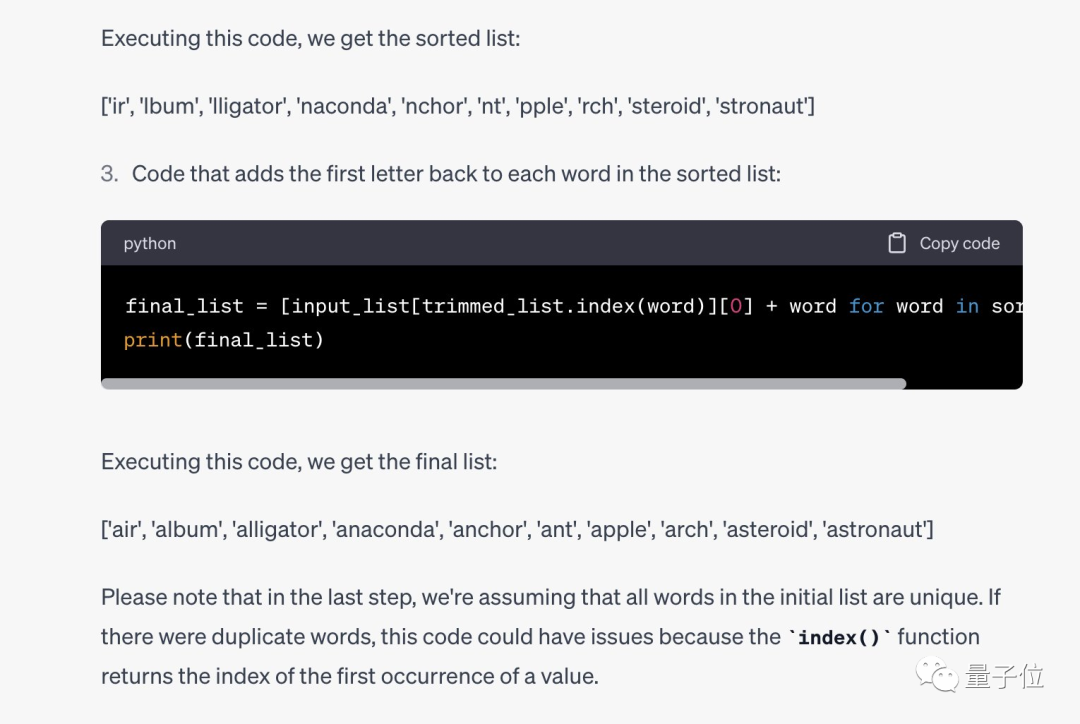Click the final list output starting with 'air'
The width and height of the screenshot is (1080, 724).
pyautogui.click(x=517, y=529)
